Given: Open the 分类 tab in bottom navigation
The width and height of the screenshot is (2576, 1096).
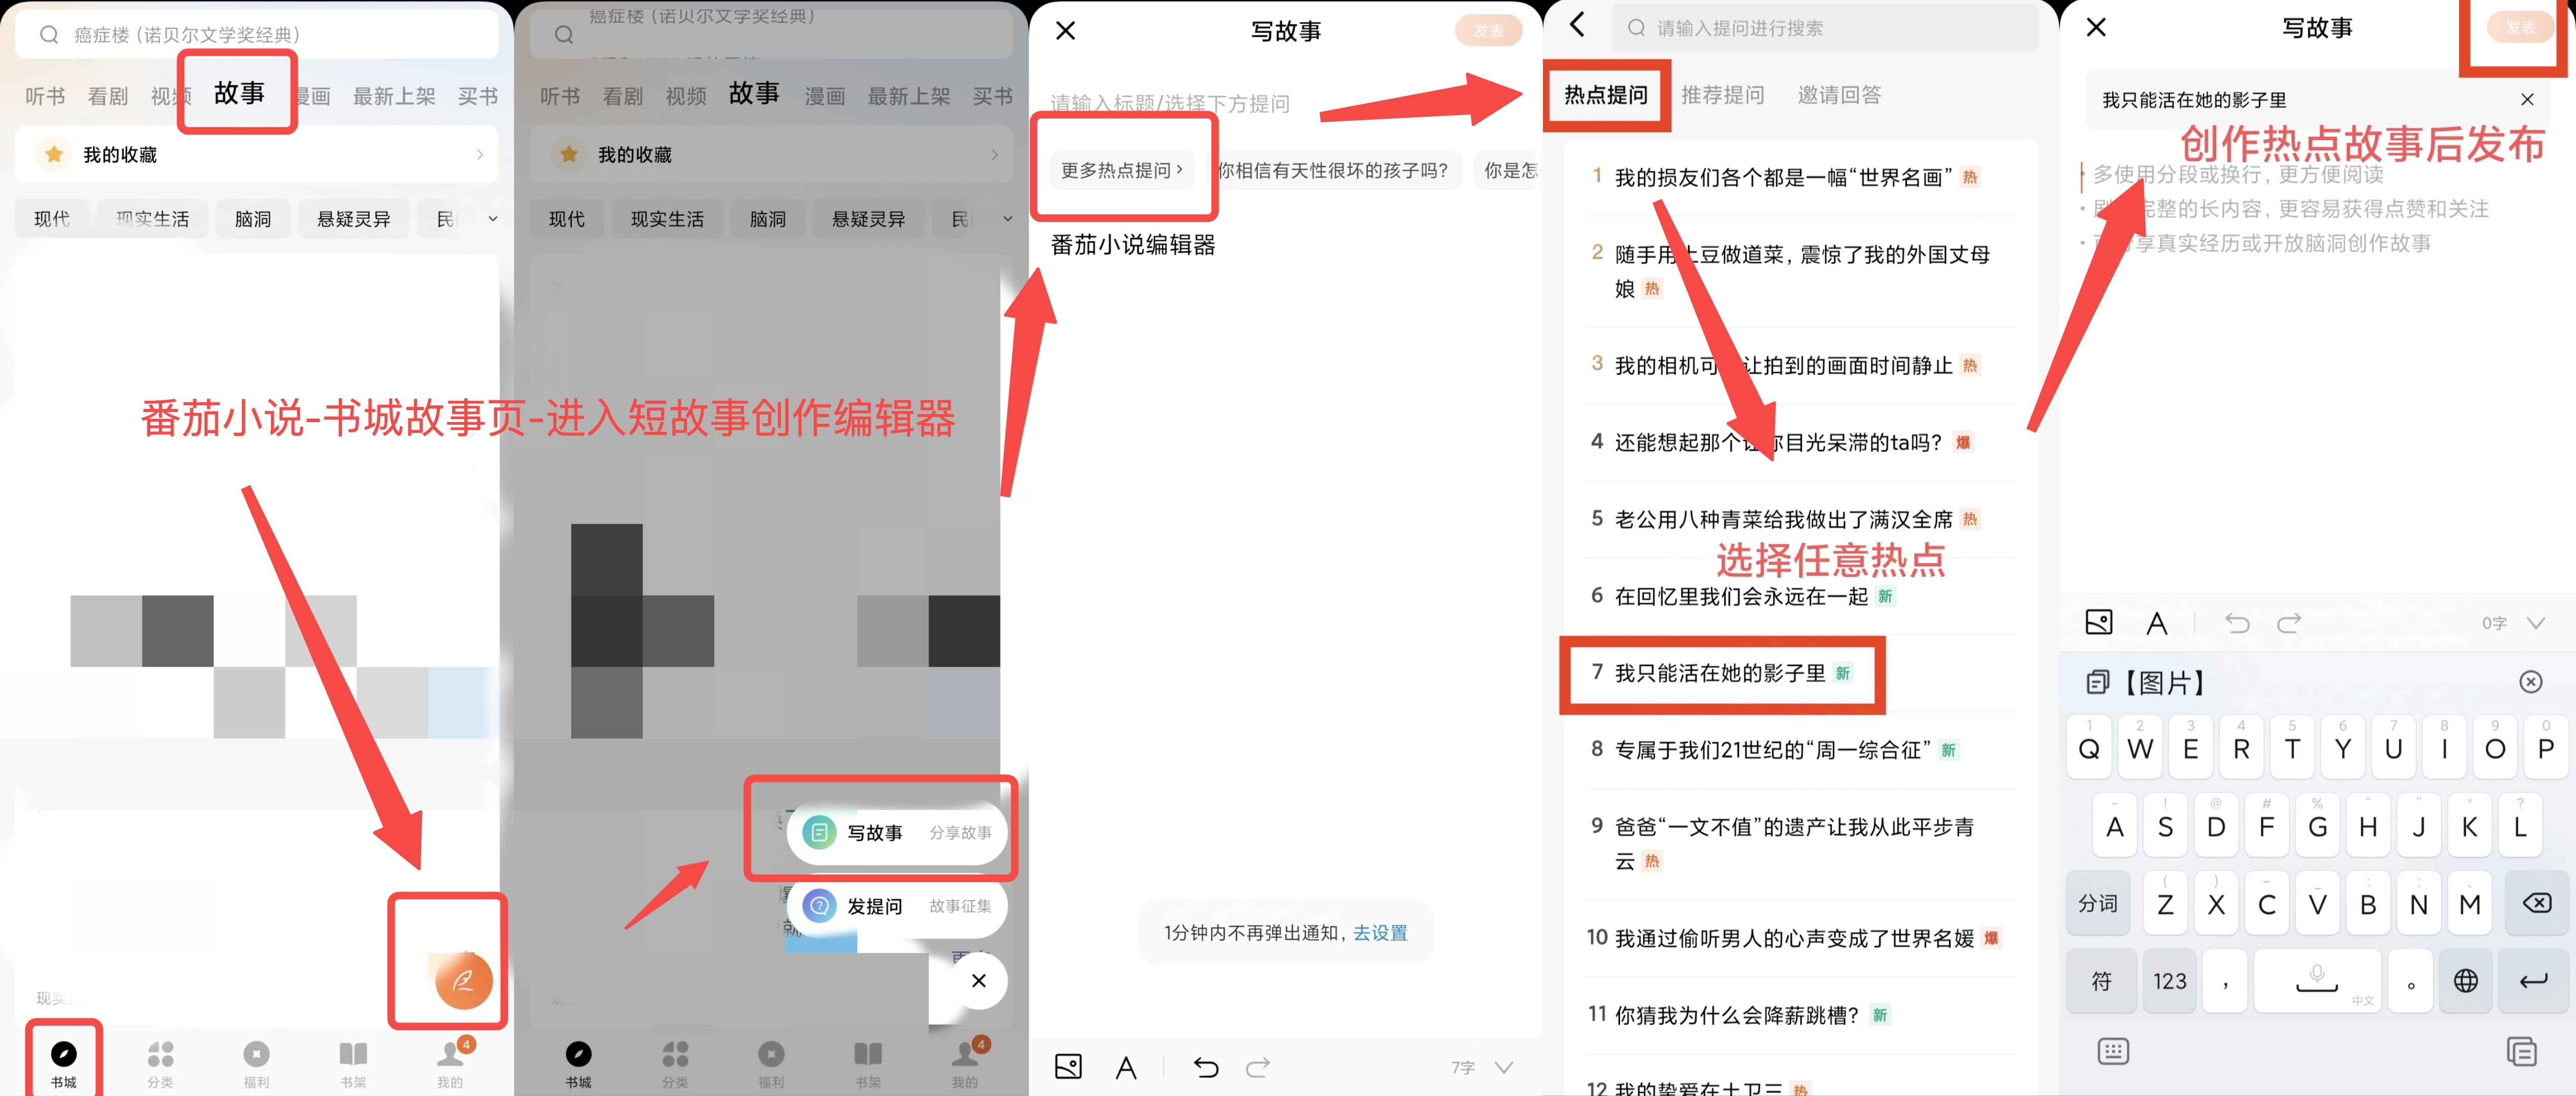Looking at the screenshot, I should 160,1063.
